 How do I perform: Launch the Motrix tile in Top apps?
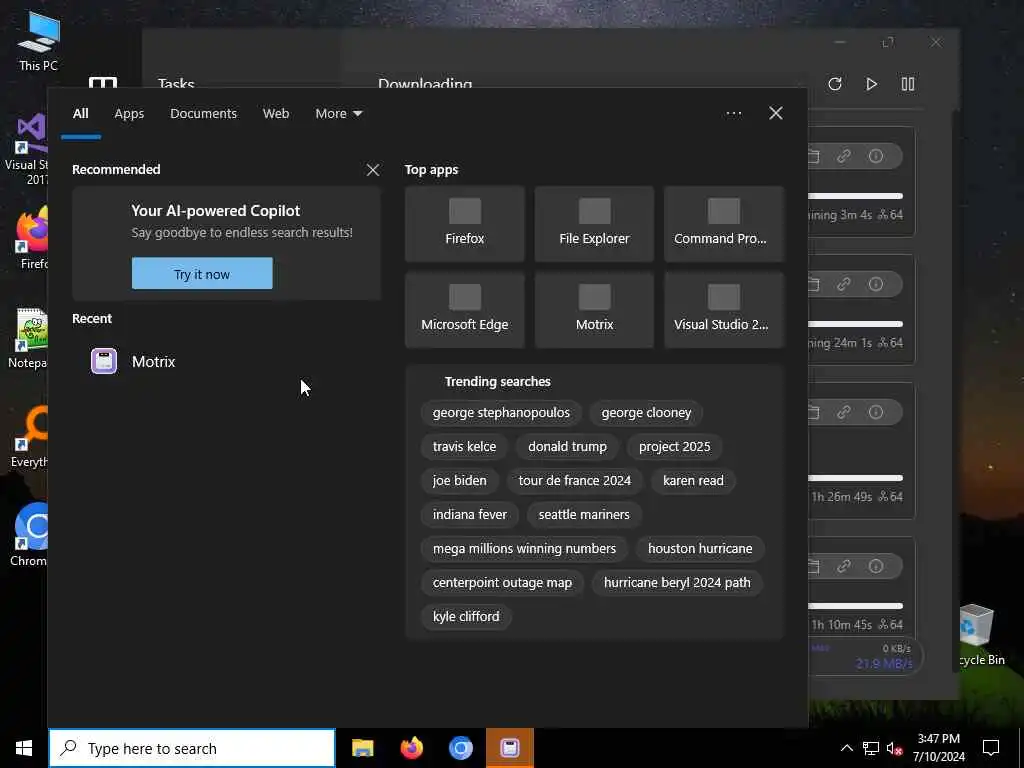pyautogui.click(x=594, y=310)
